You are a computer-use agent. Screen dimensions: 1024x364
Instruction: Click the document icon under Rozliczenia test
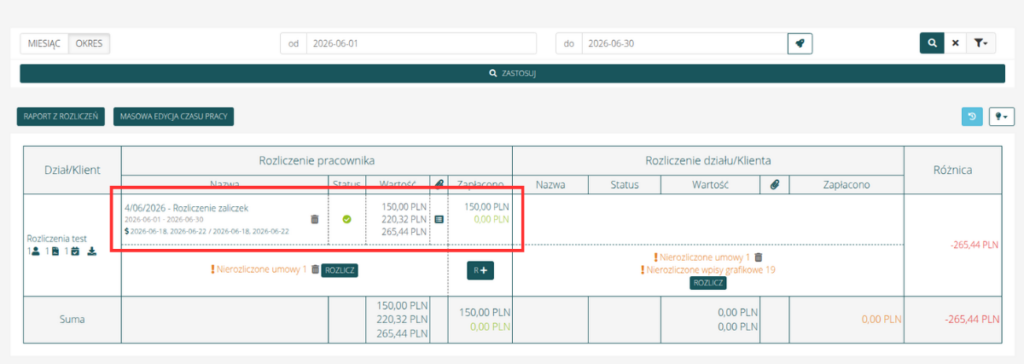coord(56,252)
